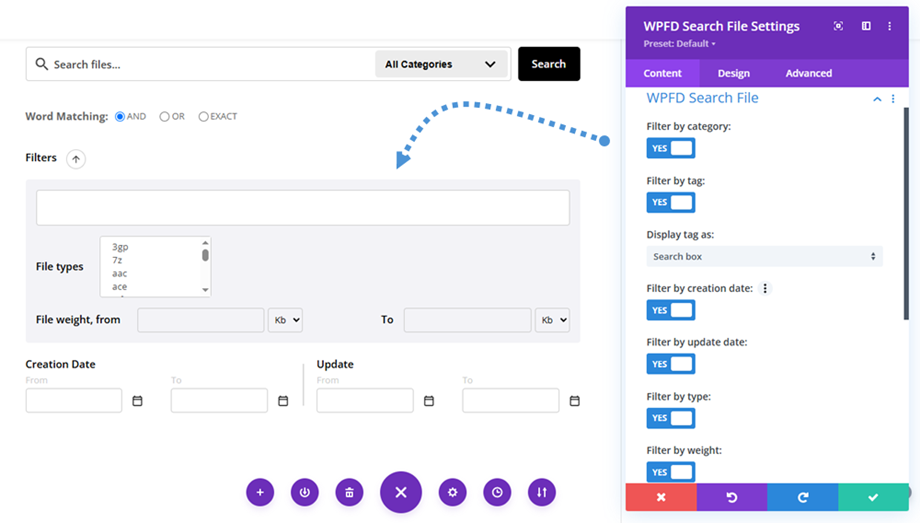Toggle Filter by category switch

(671, 148)
